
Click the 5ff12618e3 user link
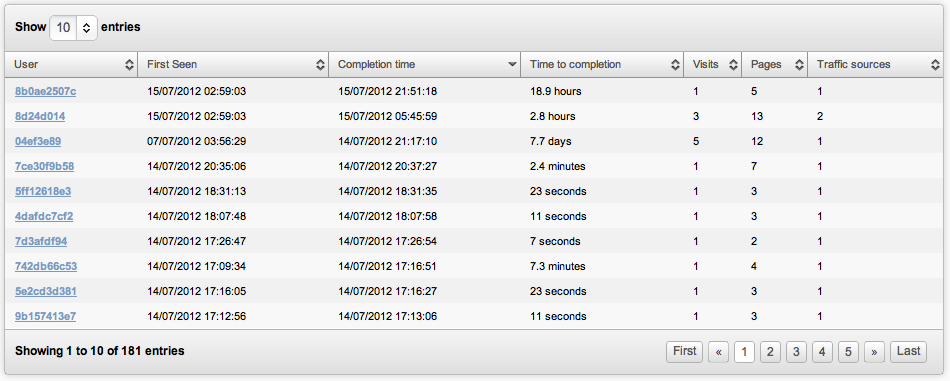tap(43, 191)
